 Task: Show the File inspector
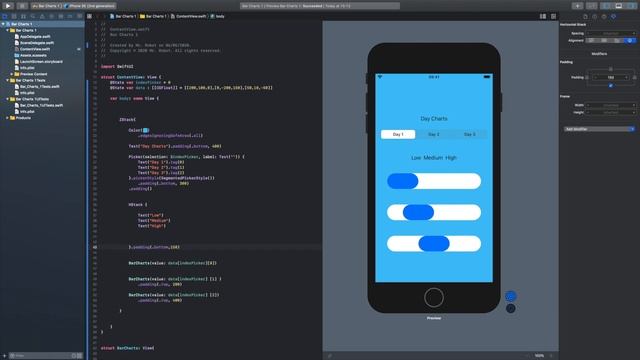point(585,16)
